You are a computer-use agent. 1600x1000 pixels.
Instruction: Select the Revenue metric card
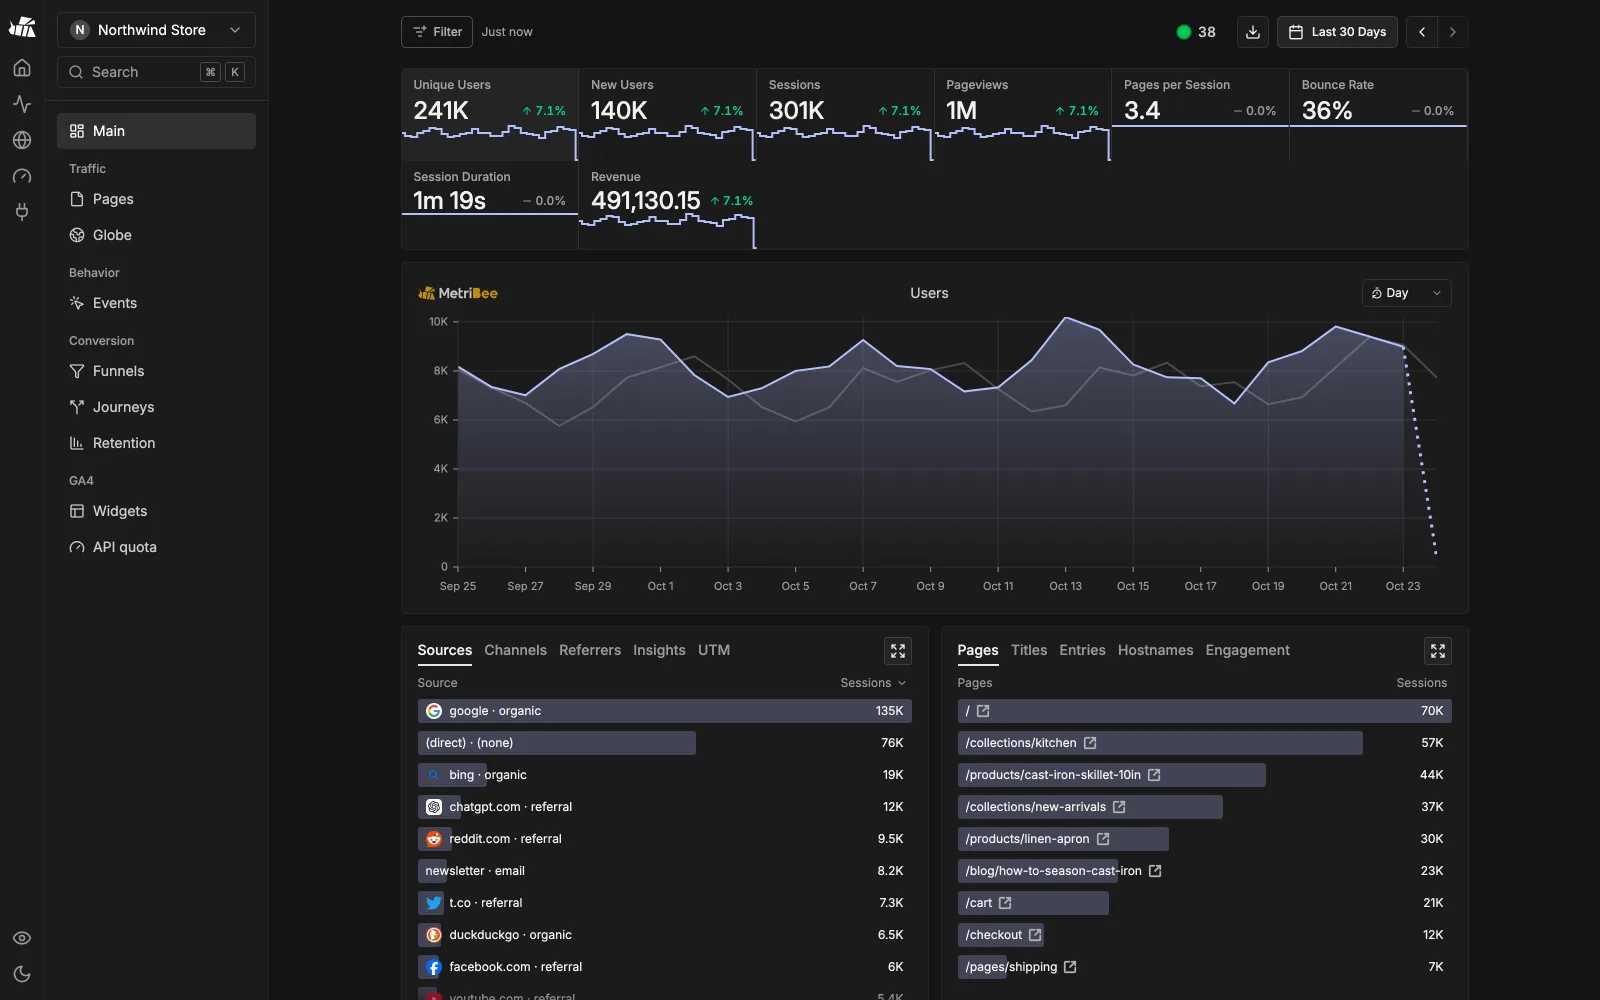pos(667,205)
